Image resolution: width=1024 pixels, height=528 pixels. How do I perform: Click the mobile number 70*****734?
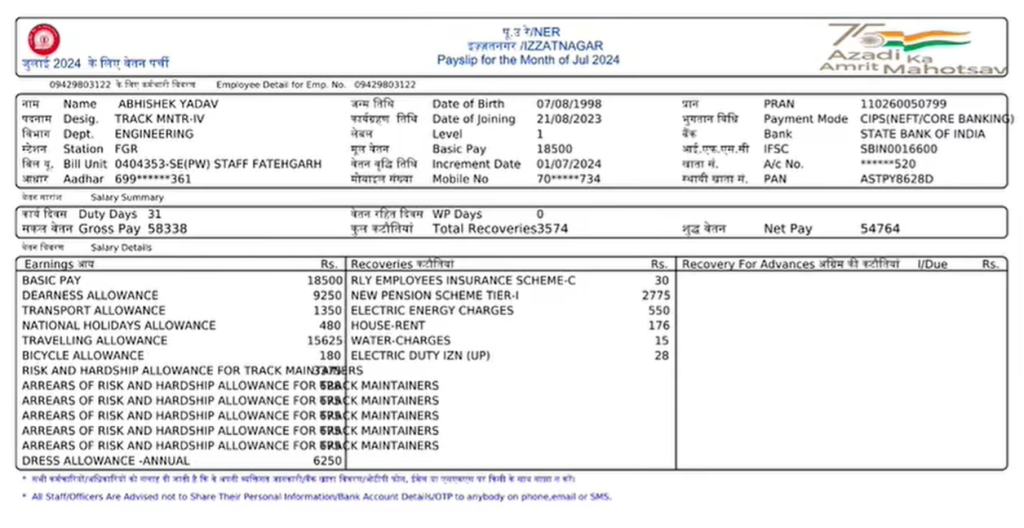[569, 179]
